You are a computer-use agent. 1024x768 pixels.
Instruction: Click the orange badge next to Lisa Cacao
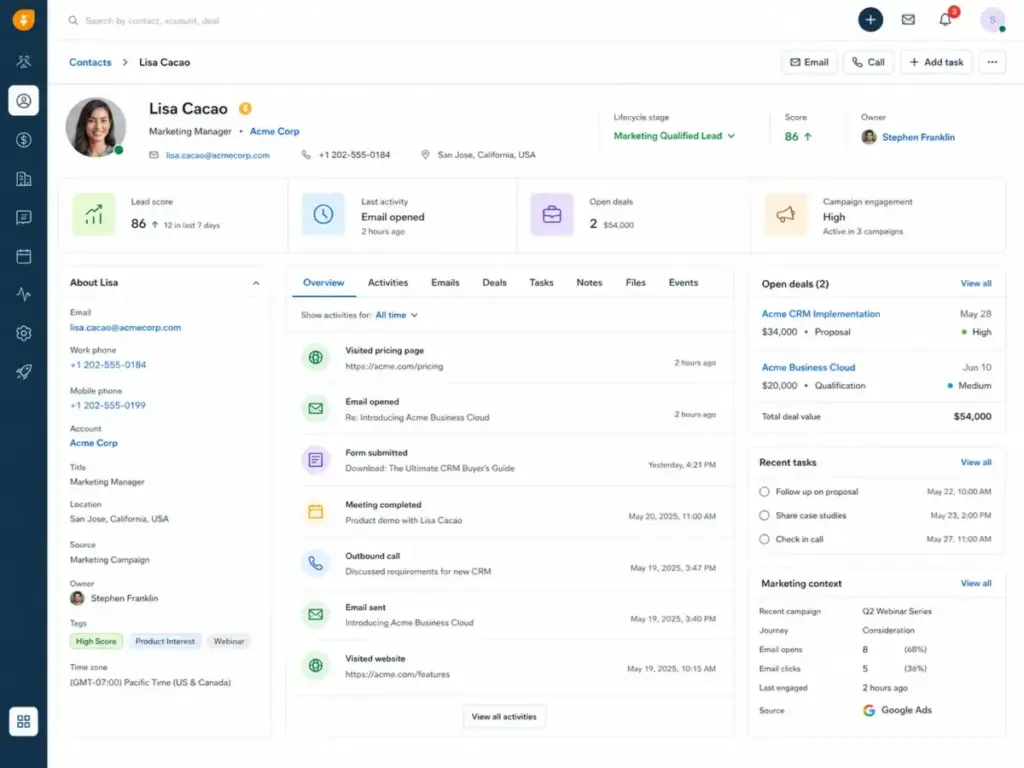pyautogui.click(x=245, y=108)
